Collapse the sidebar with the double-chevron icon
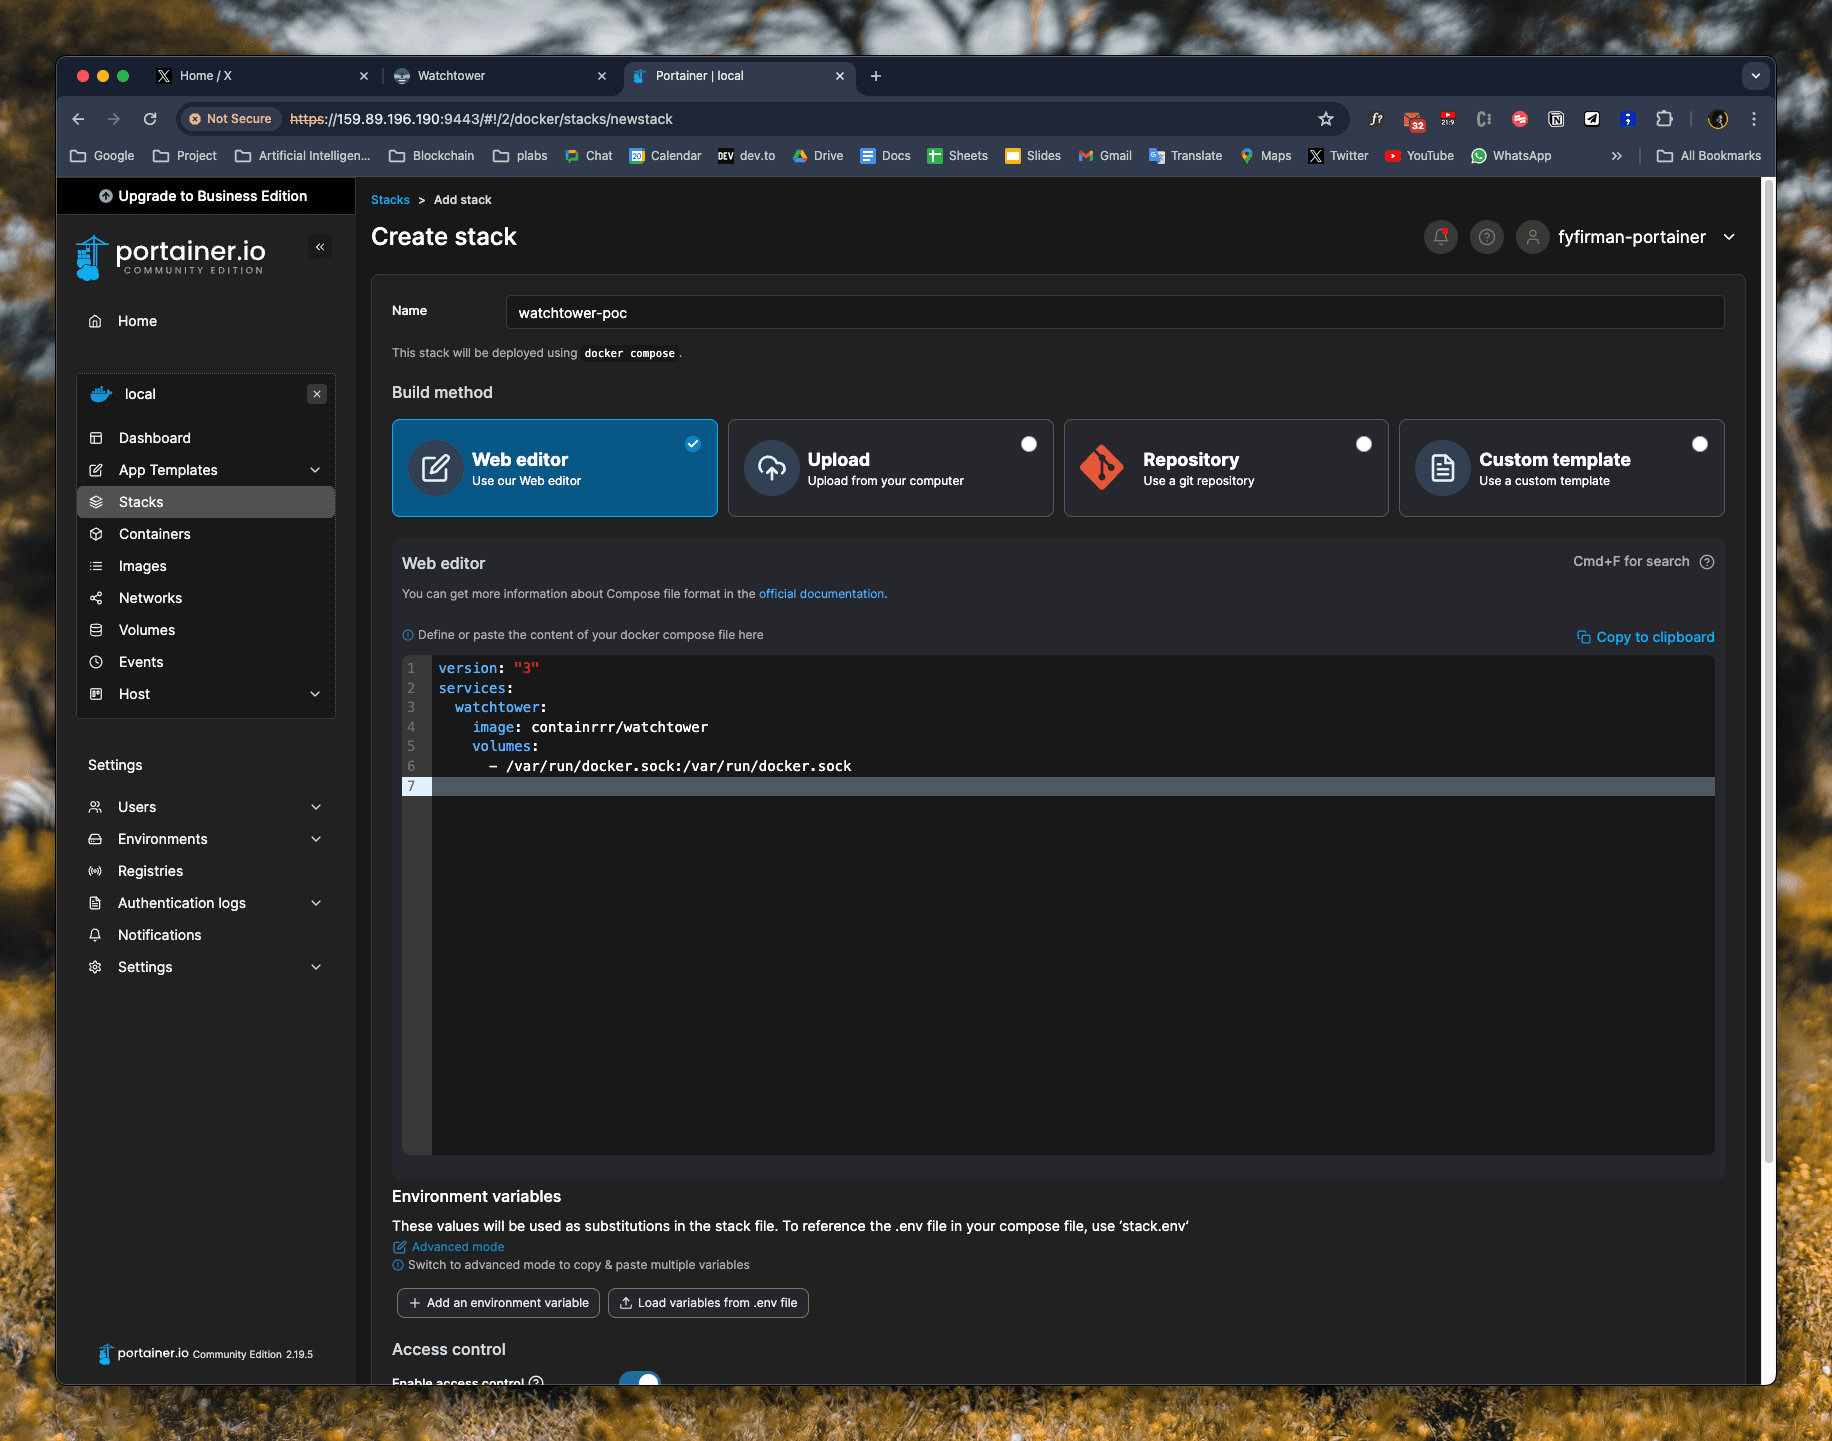This screenshot has height=1441, width=1832. click(x=320, y=247)
